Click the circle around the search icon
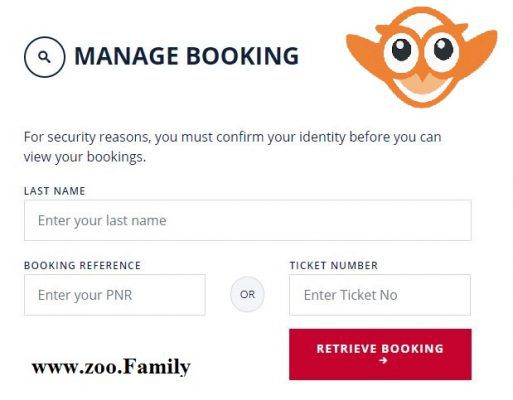 coord(44,57)
